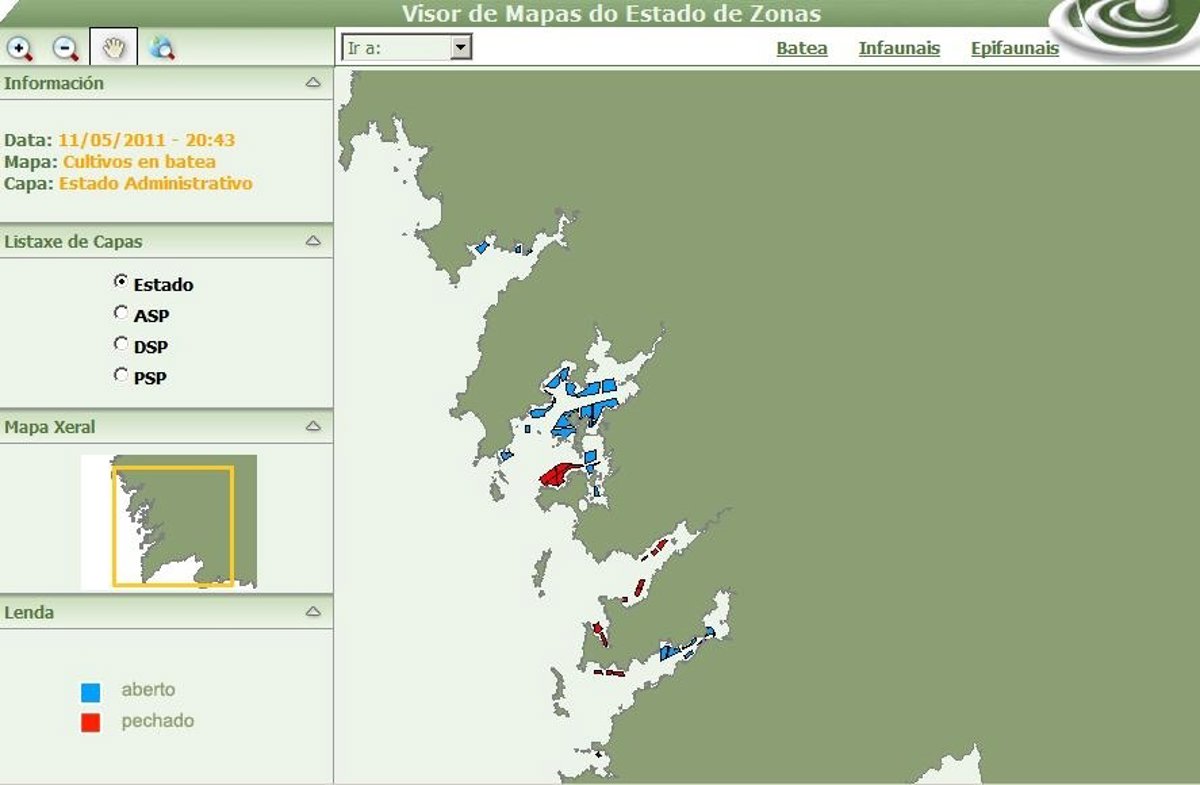Collapse the Listaxe de Capas panel

point(313,241)
